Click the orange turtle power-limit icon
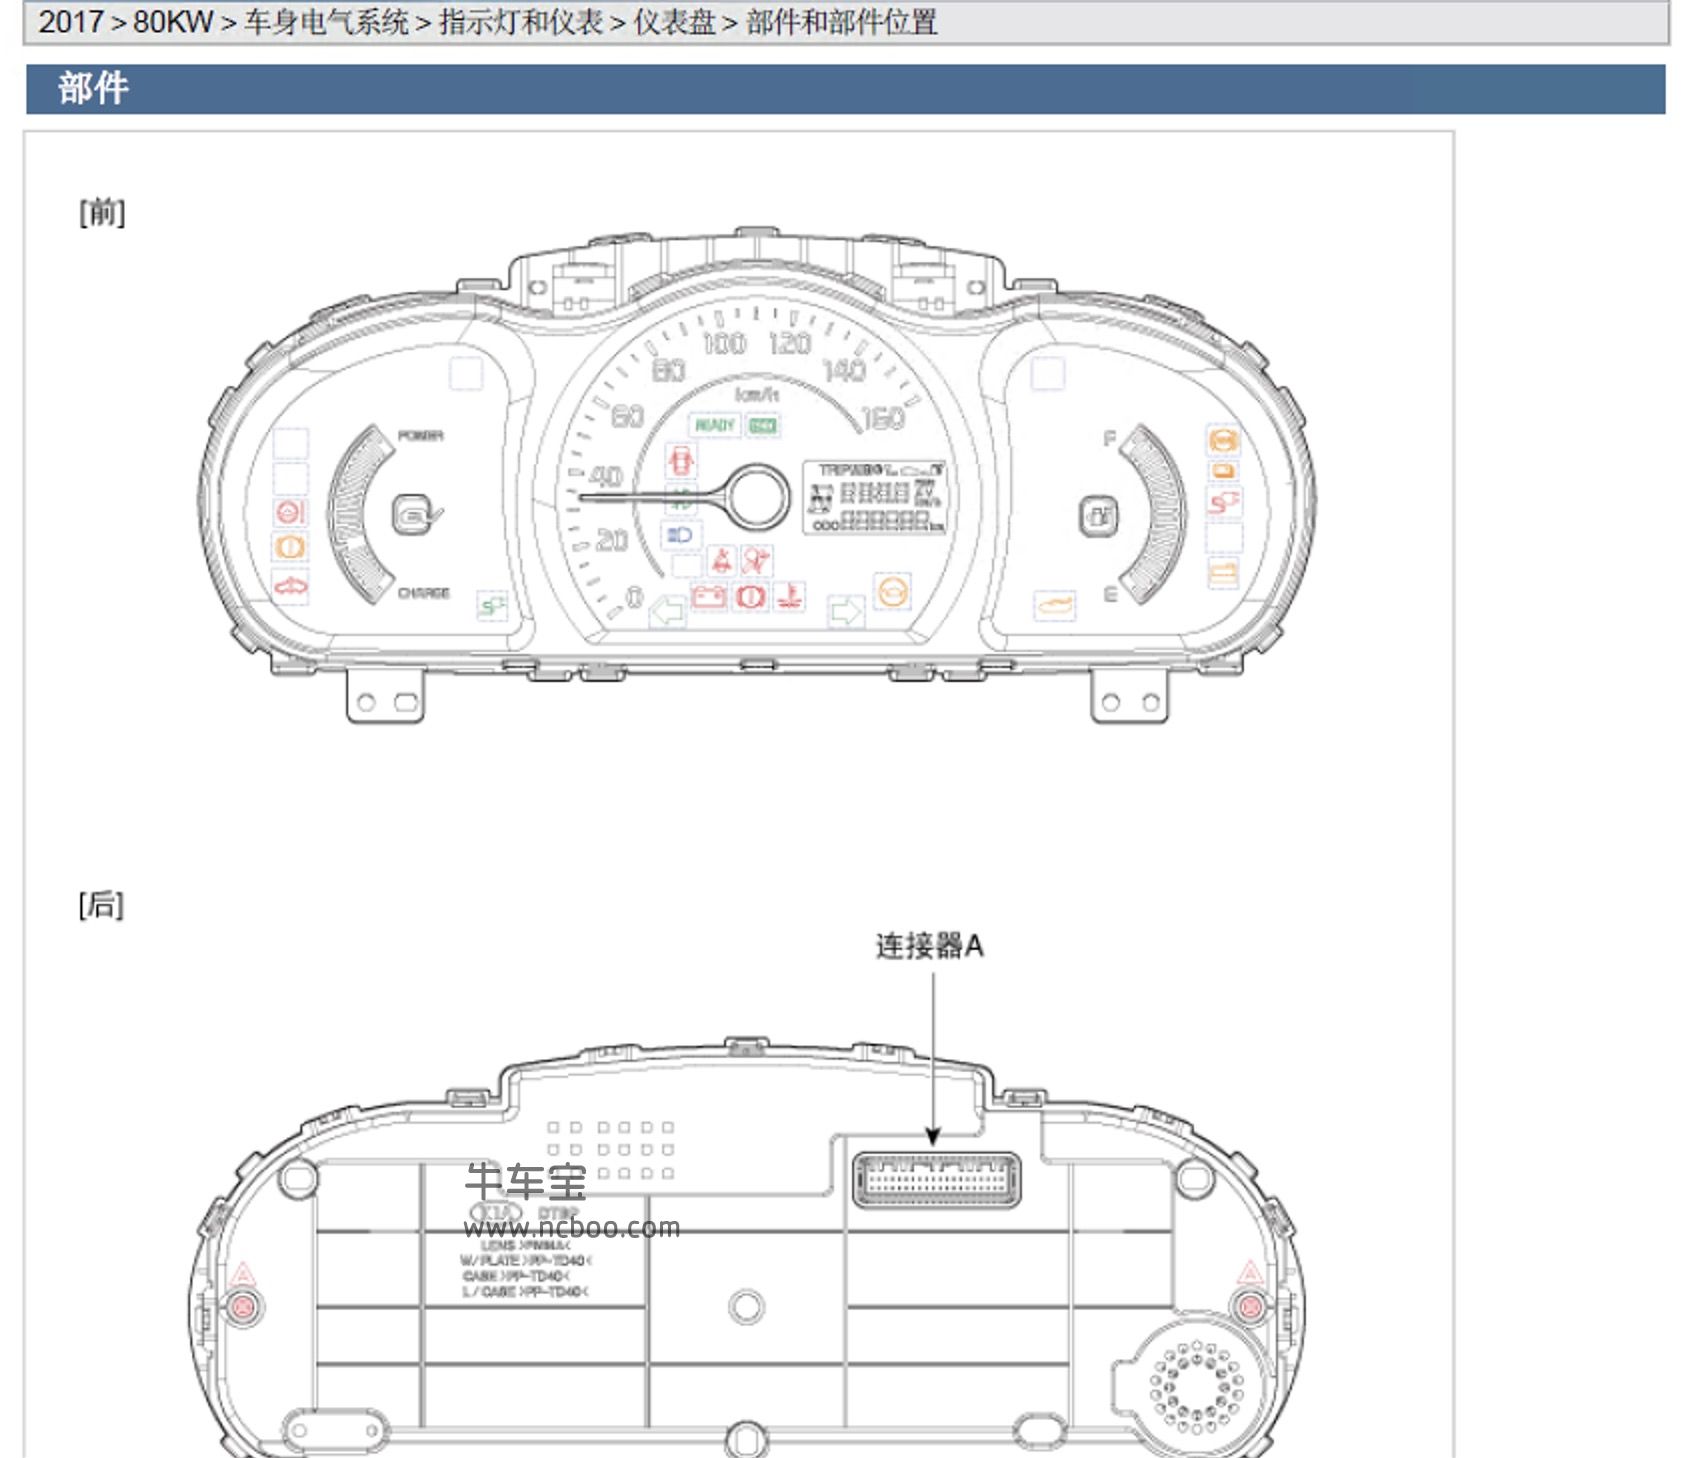Screen dimensions: 1684x1458 pyautogui.click(x=1054, y=605)
